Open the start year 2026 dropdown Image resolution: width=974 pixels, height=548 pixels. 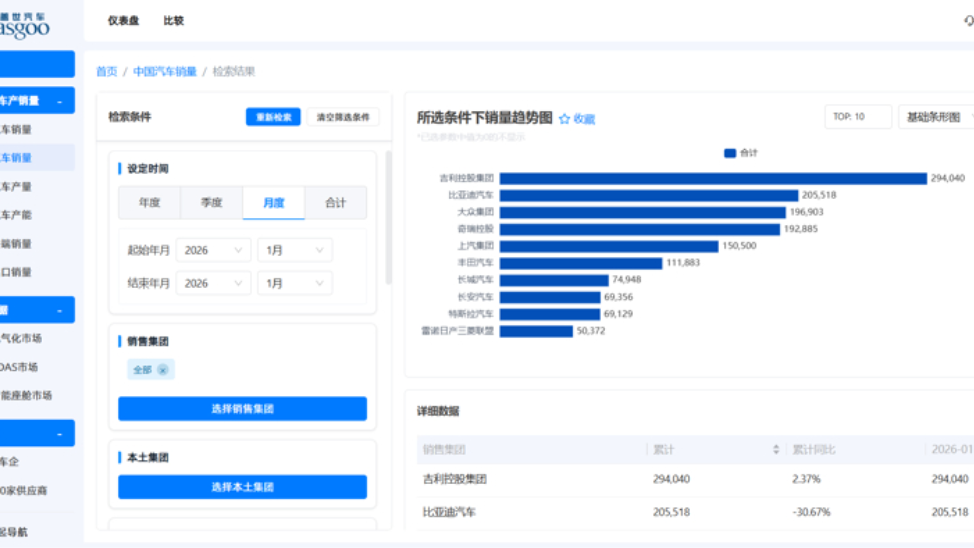pyautogui.click(x=213, y=250)
